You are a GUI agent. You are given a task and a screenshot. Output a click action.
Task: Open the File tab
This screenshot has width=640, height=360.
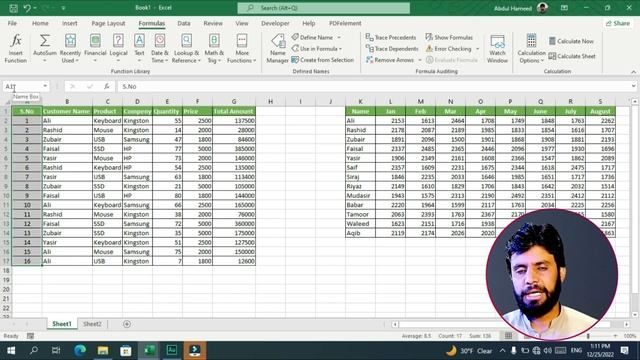point(12,23)
